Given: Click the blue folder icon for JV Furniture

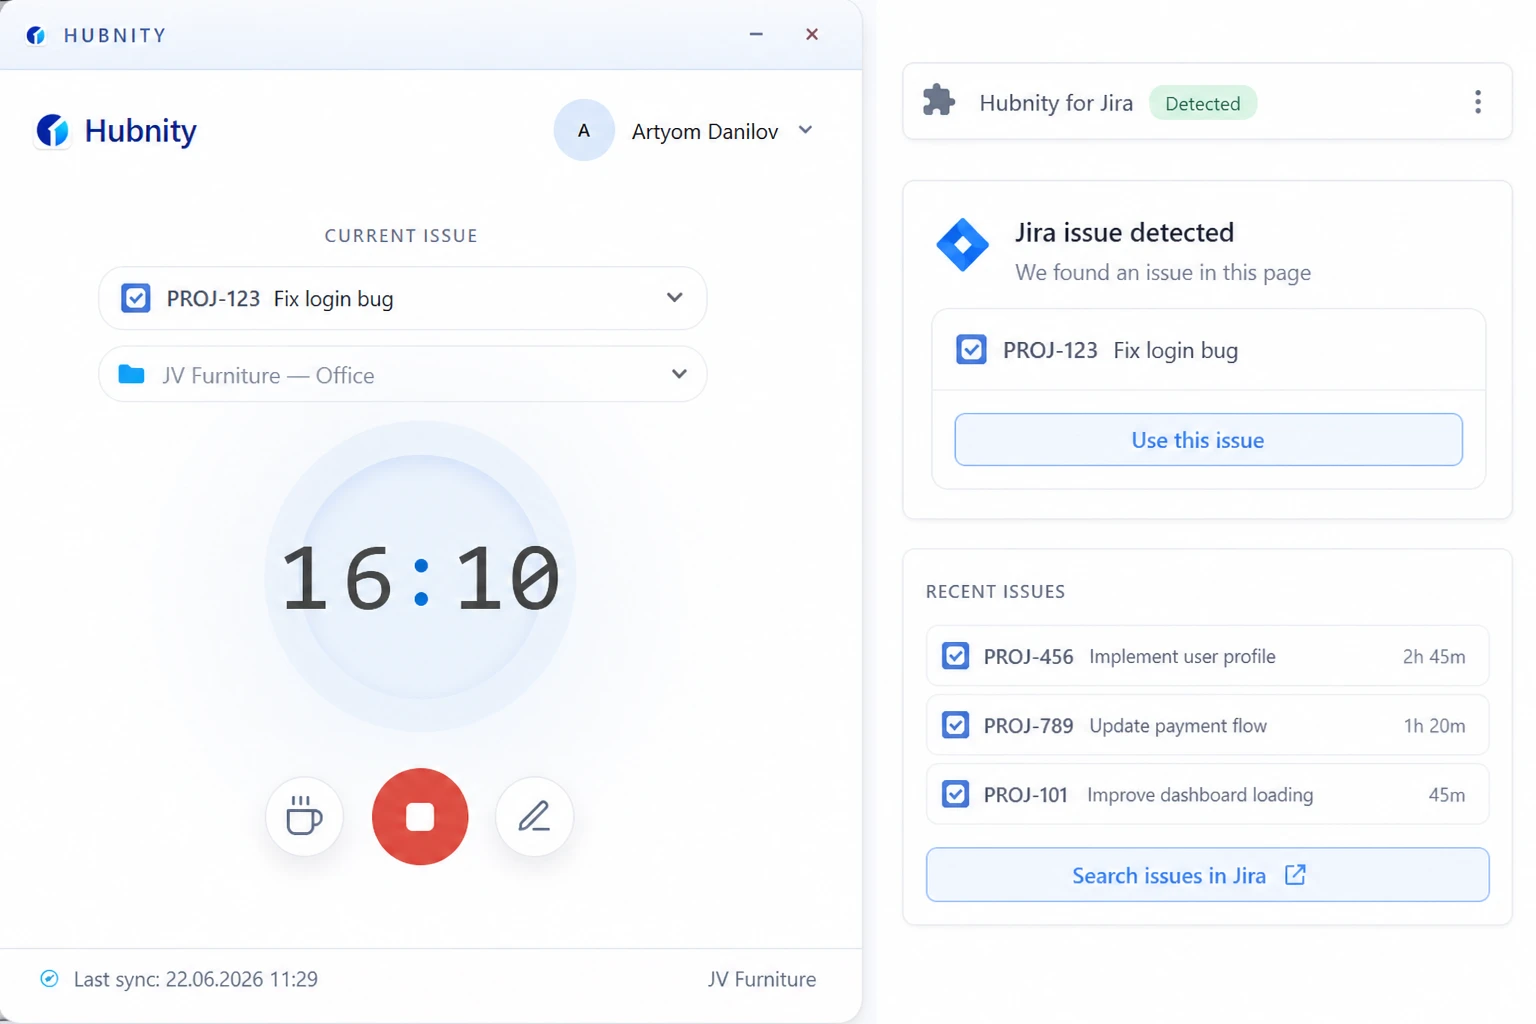Looking at the screenshot, I should click(132, 374).
